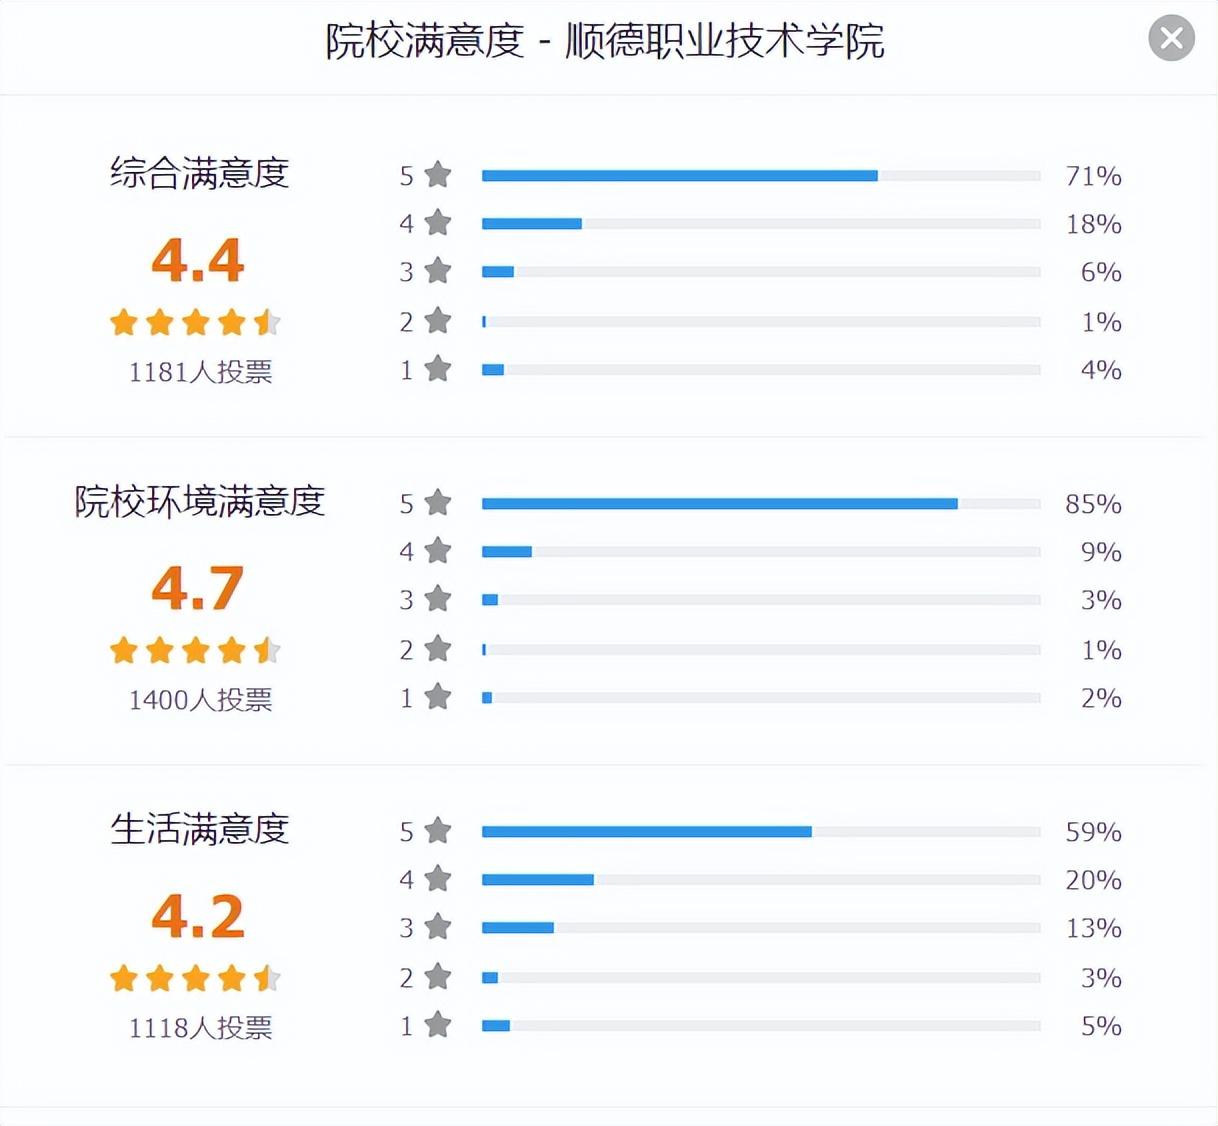Click the 2-star icon under 生活满意度
Screen dimensions: 1218x1126
tap(438, 977)
